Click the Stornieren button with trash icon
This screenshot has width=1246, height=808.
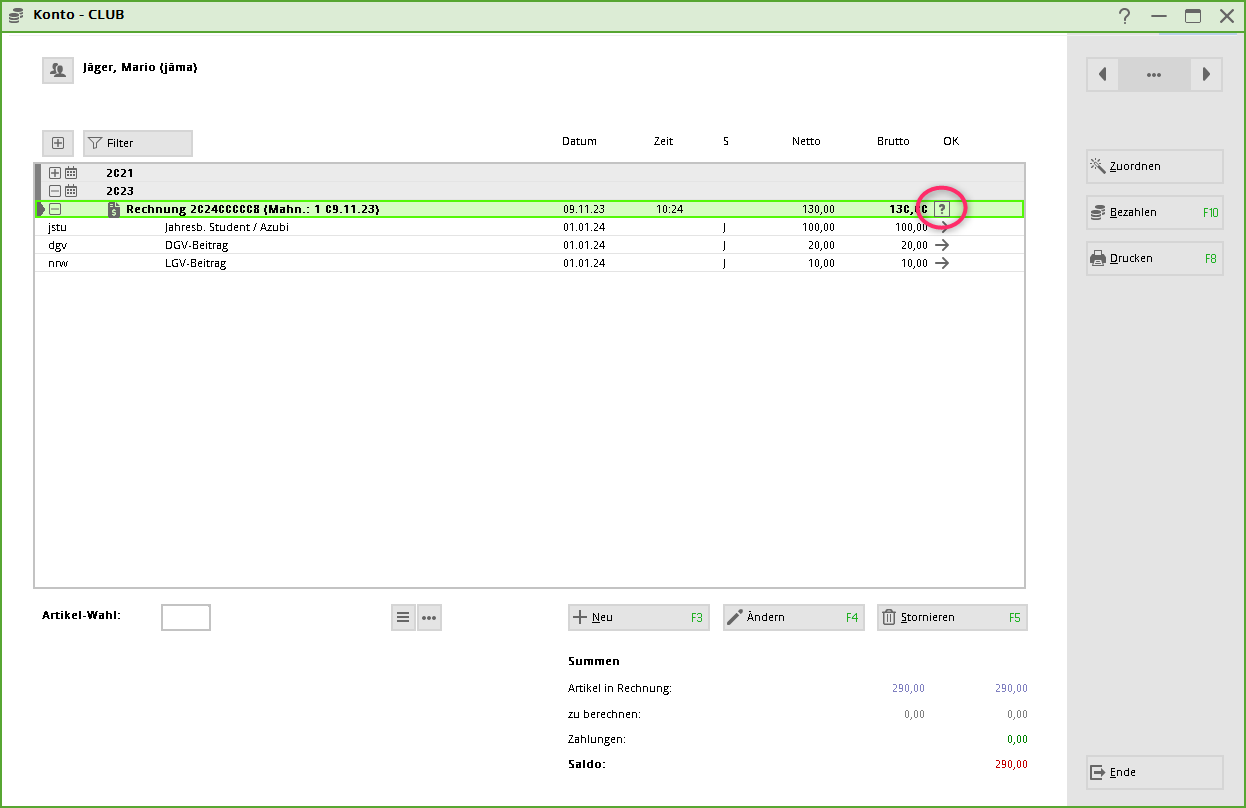coord(951,617)
